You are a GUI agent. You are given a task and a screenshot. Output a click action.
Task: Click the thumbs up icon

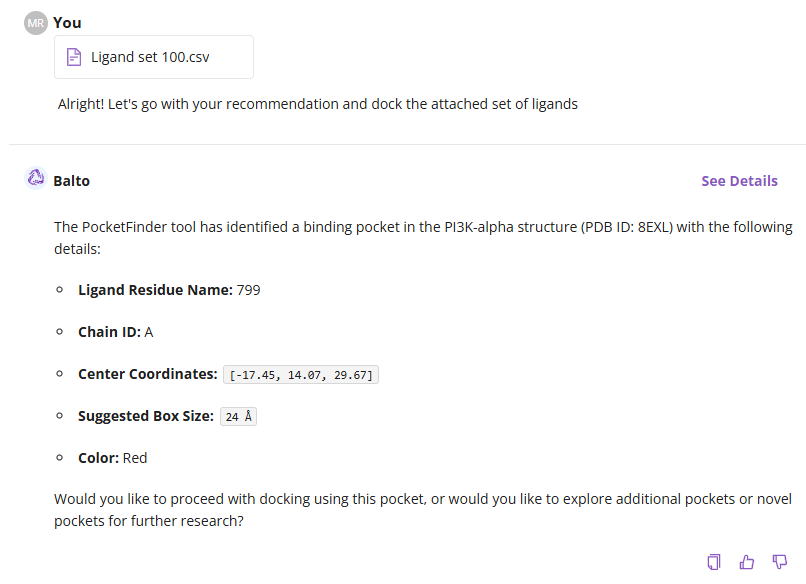[x=747, y=562]
